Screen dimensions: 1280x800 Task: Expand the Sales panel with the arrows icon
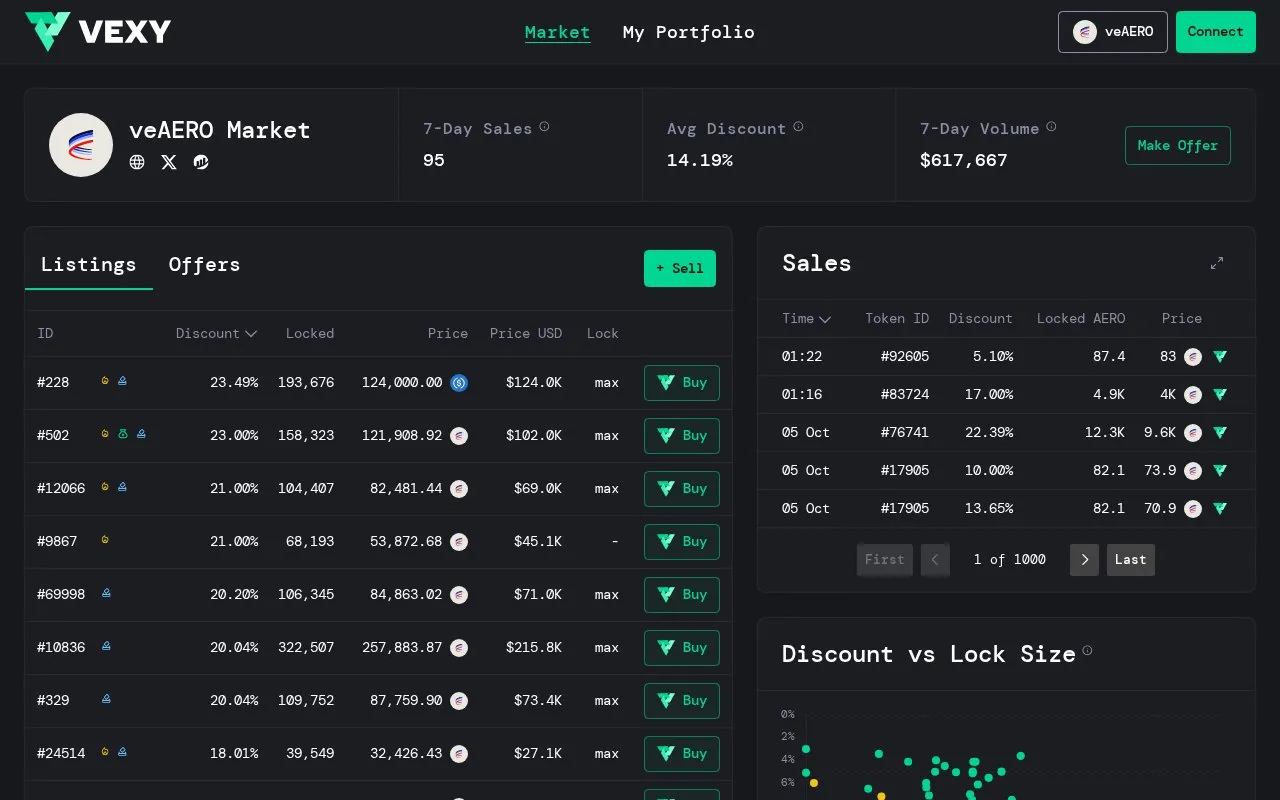(x=1217, y=263)
